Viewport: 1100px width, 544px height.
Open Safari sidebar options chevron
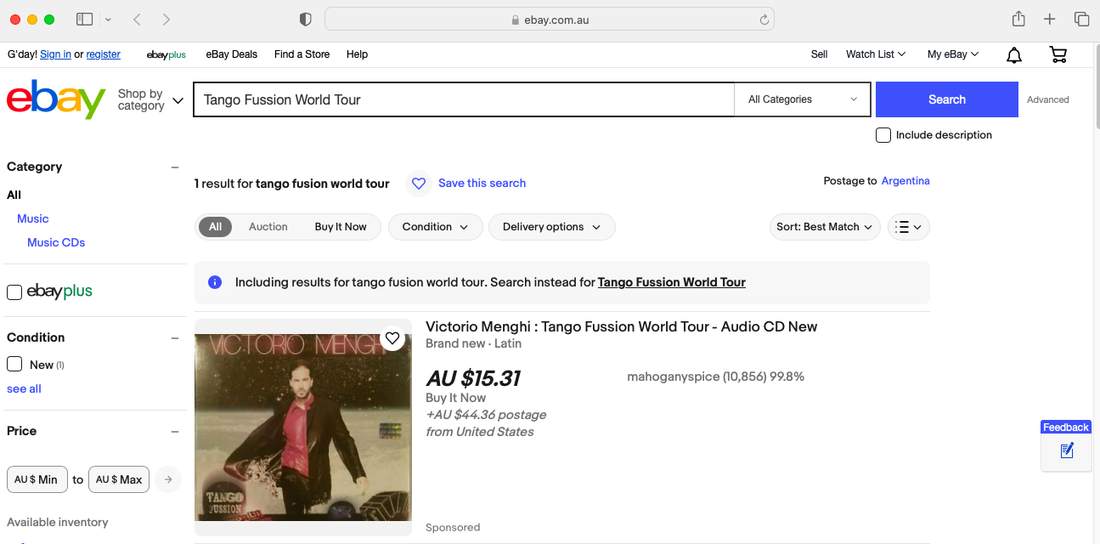(108, 20)
